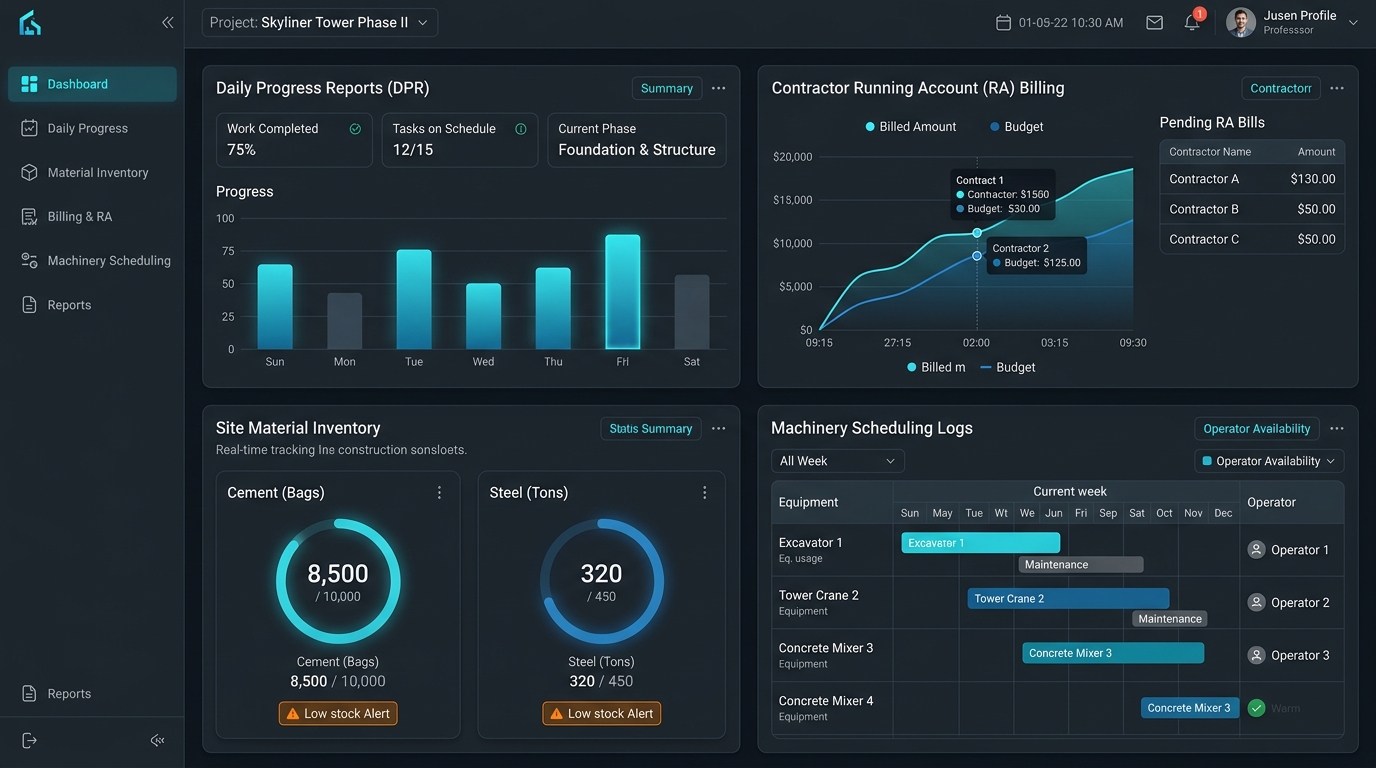Collapse sidebar with double chevron at top
The height and width of the screenshot is (768, 1376).
pyautogui.click(x=167, y=22)
